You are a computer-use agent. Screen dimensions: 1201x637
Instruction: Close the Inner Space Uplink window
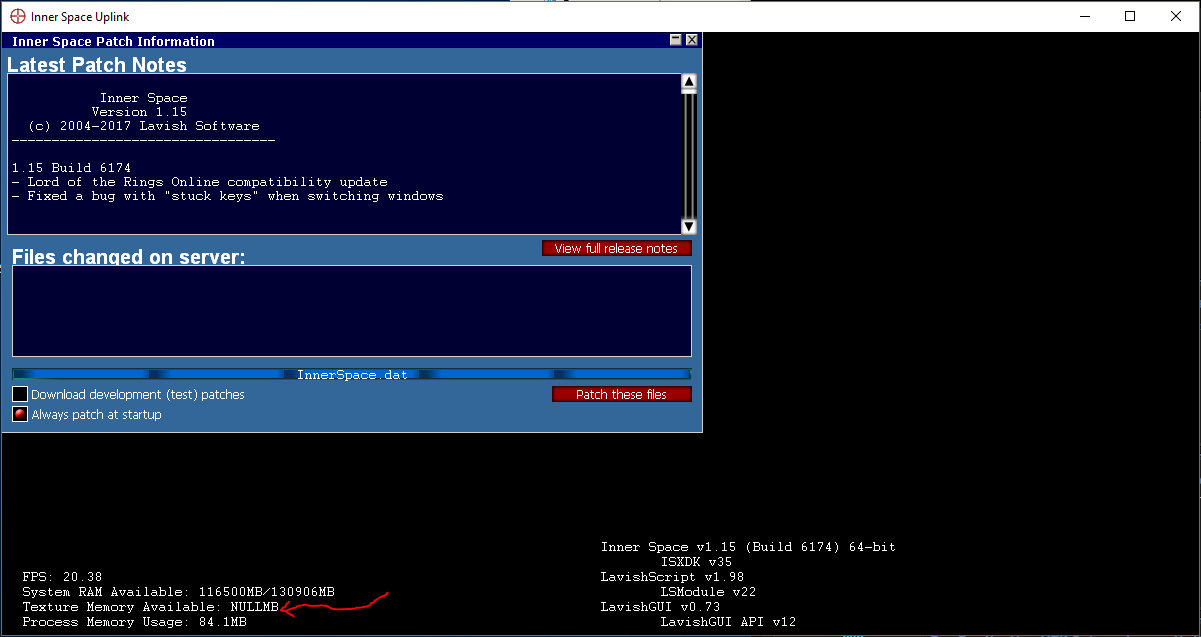tap(1177, 16)
